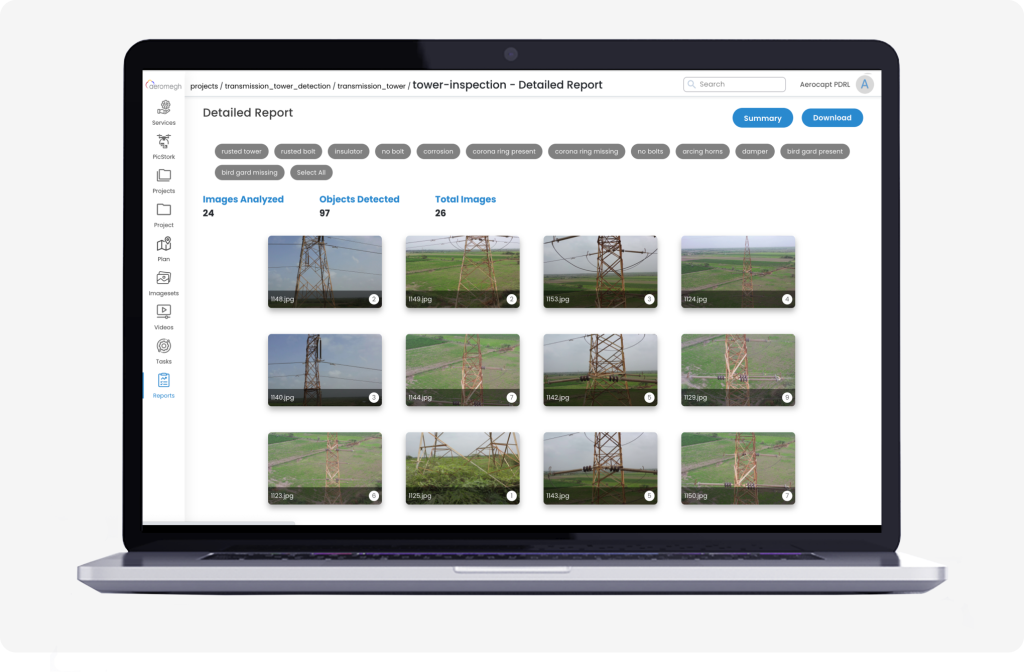Toggle the 'damper' filter tag
This screenshot has height=672, width=1024.
pos(754,152)
